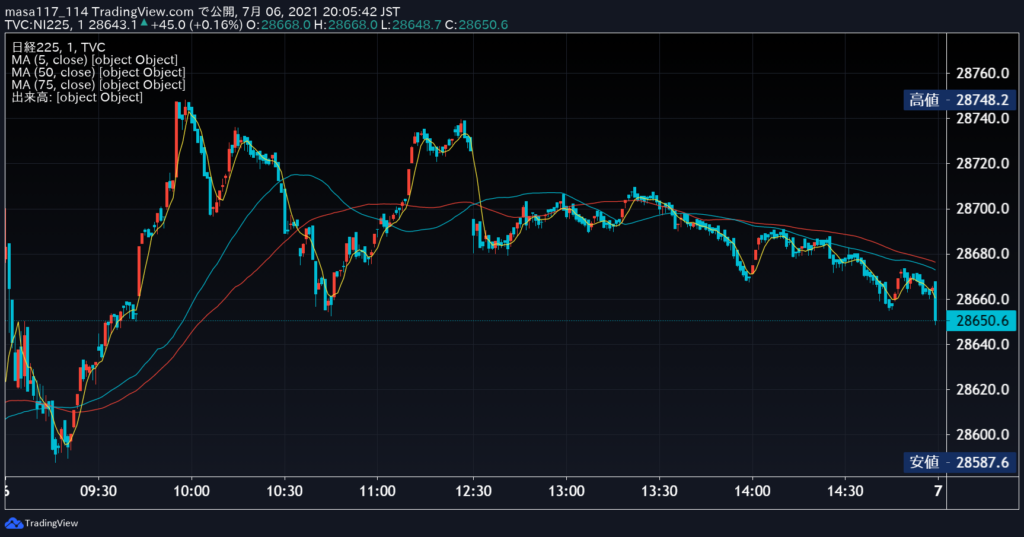Click the current price tag 28650.6

click(x=981, y=321)
